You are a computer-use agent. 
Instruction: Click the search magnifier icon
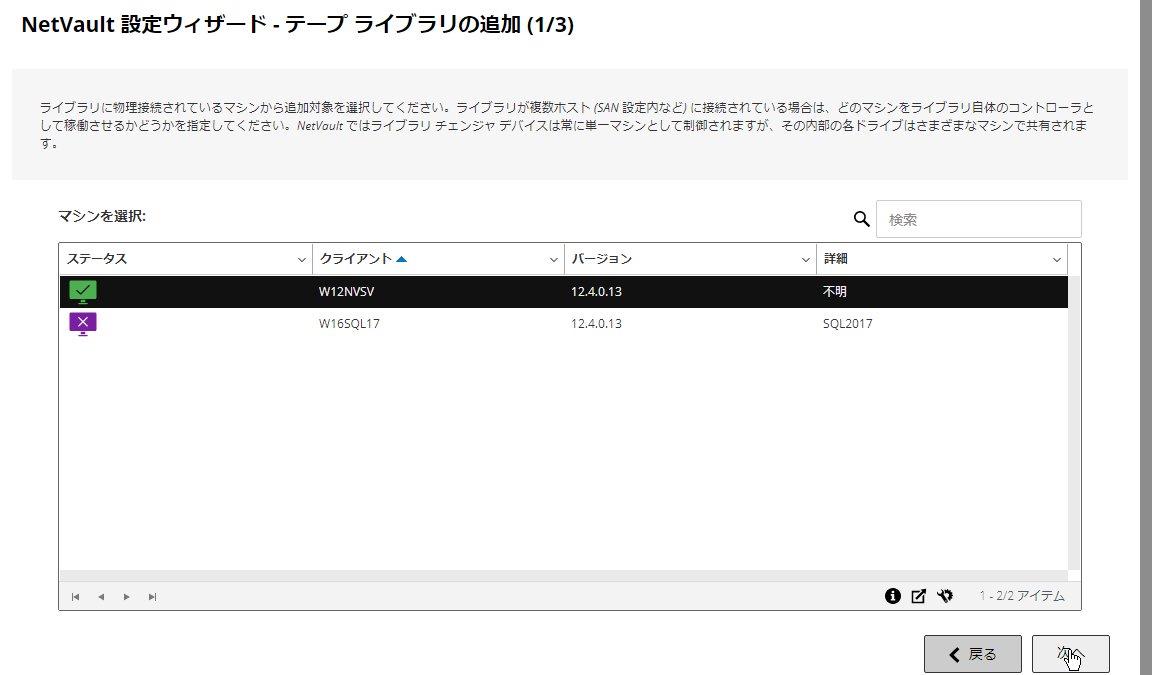(862, 219)
